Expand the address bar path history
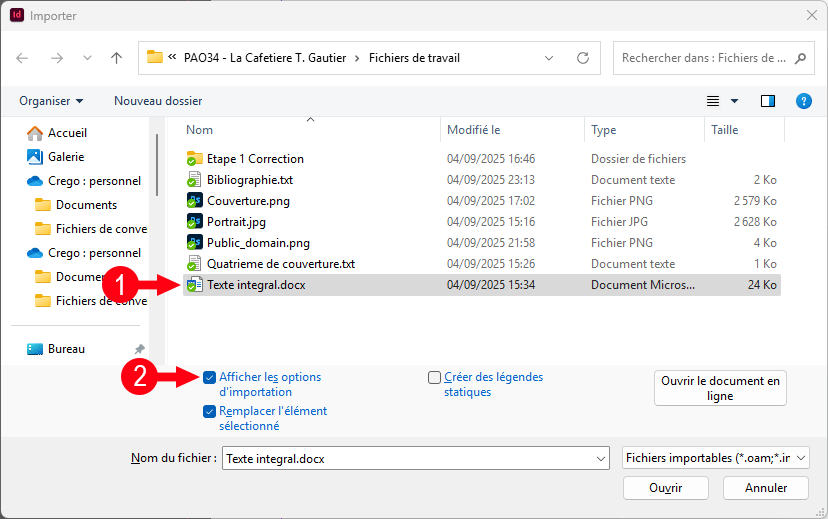This screenshot has width=828, height=519. pos(548,58)
